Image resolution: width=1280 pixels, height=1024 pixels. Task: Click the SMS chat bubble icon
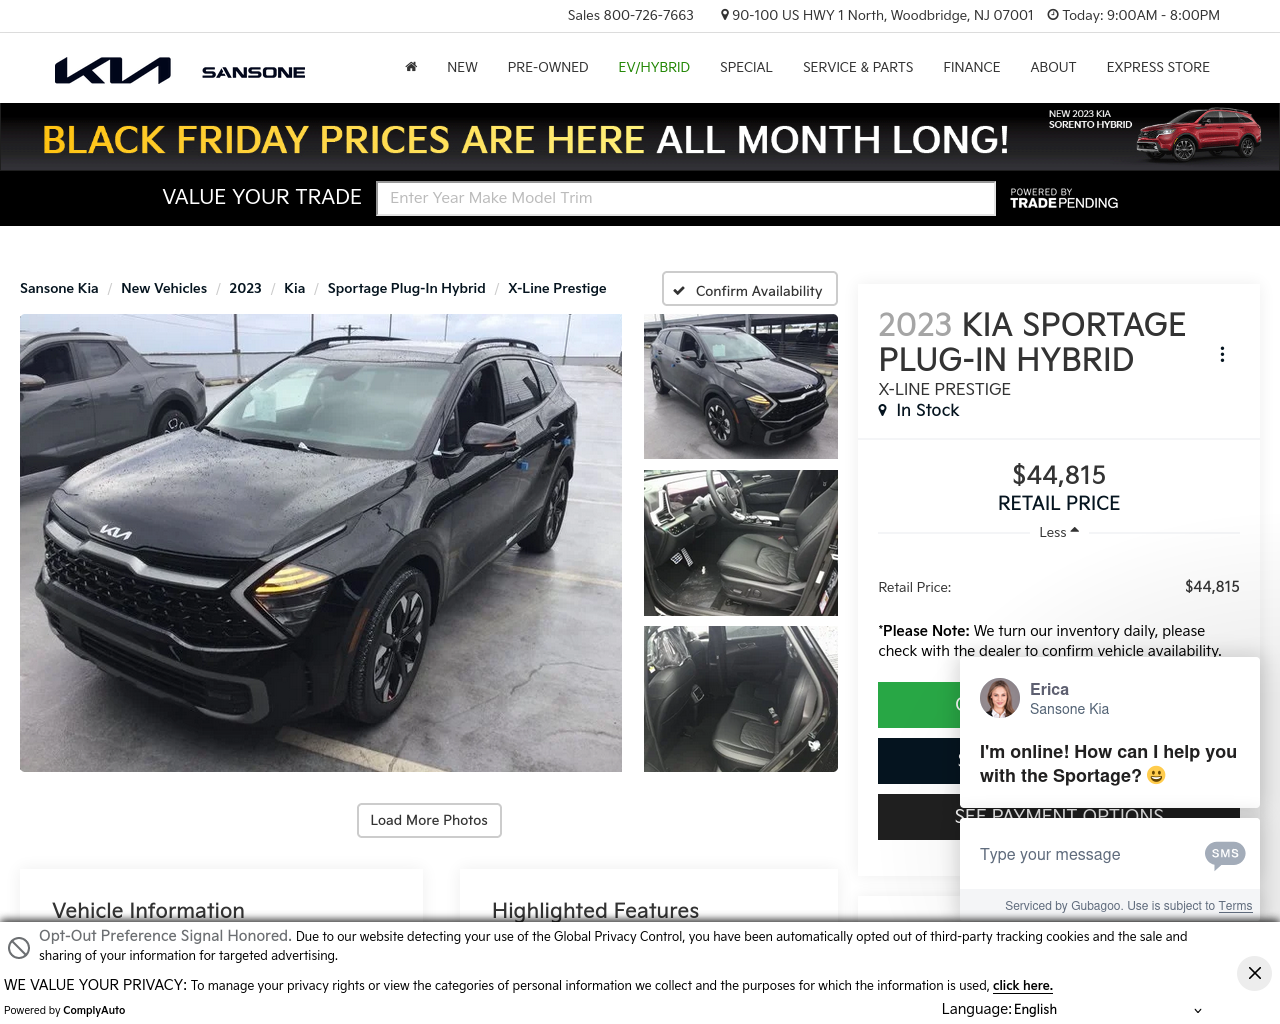[1225, 855]
